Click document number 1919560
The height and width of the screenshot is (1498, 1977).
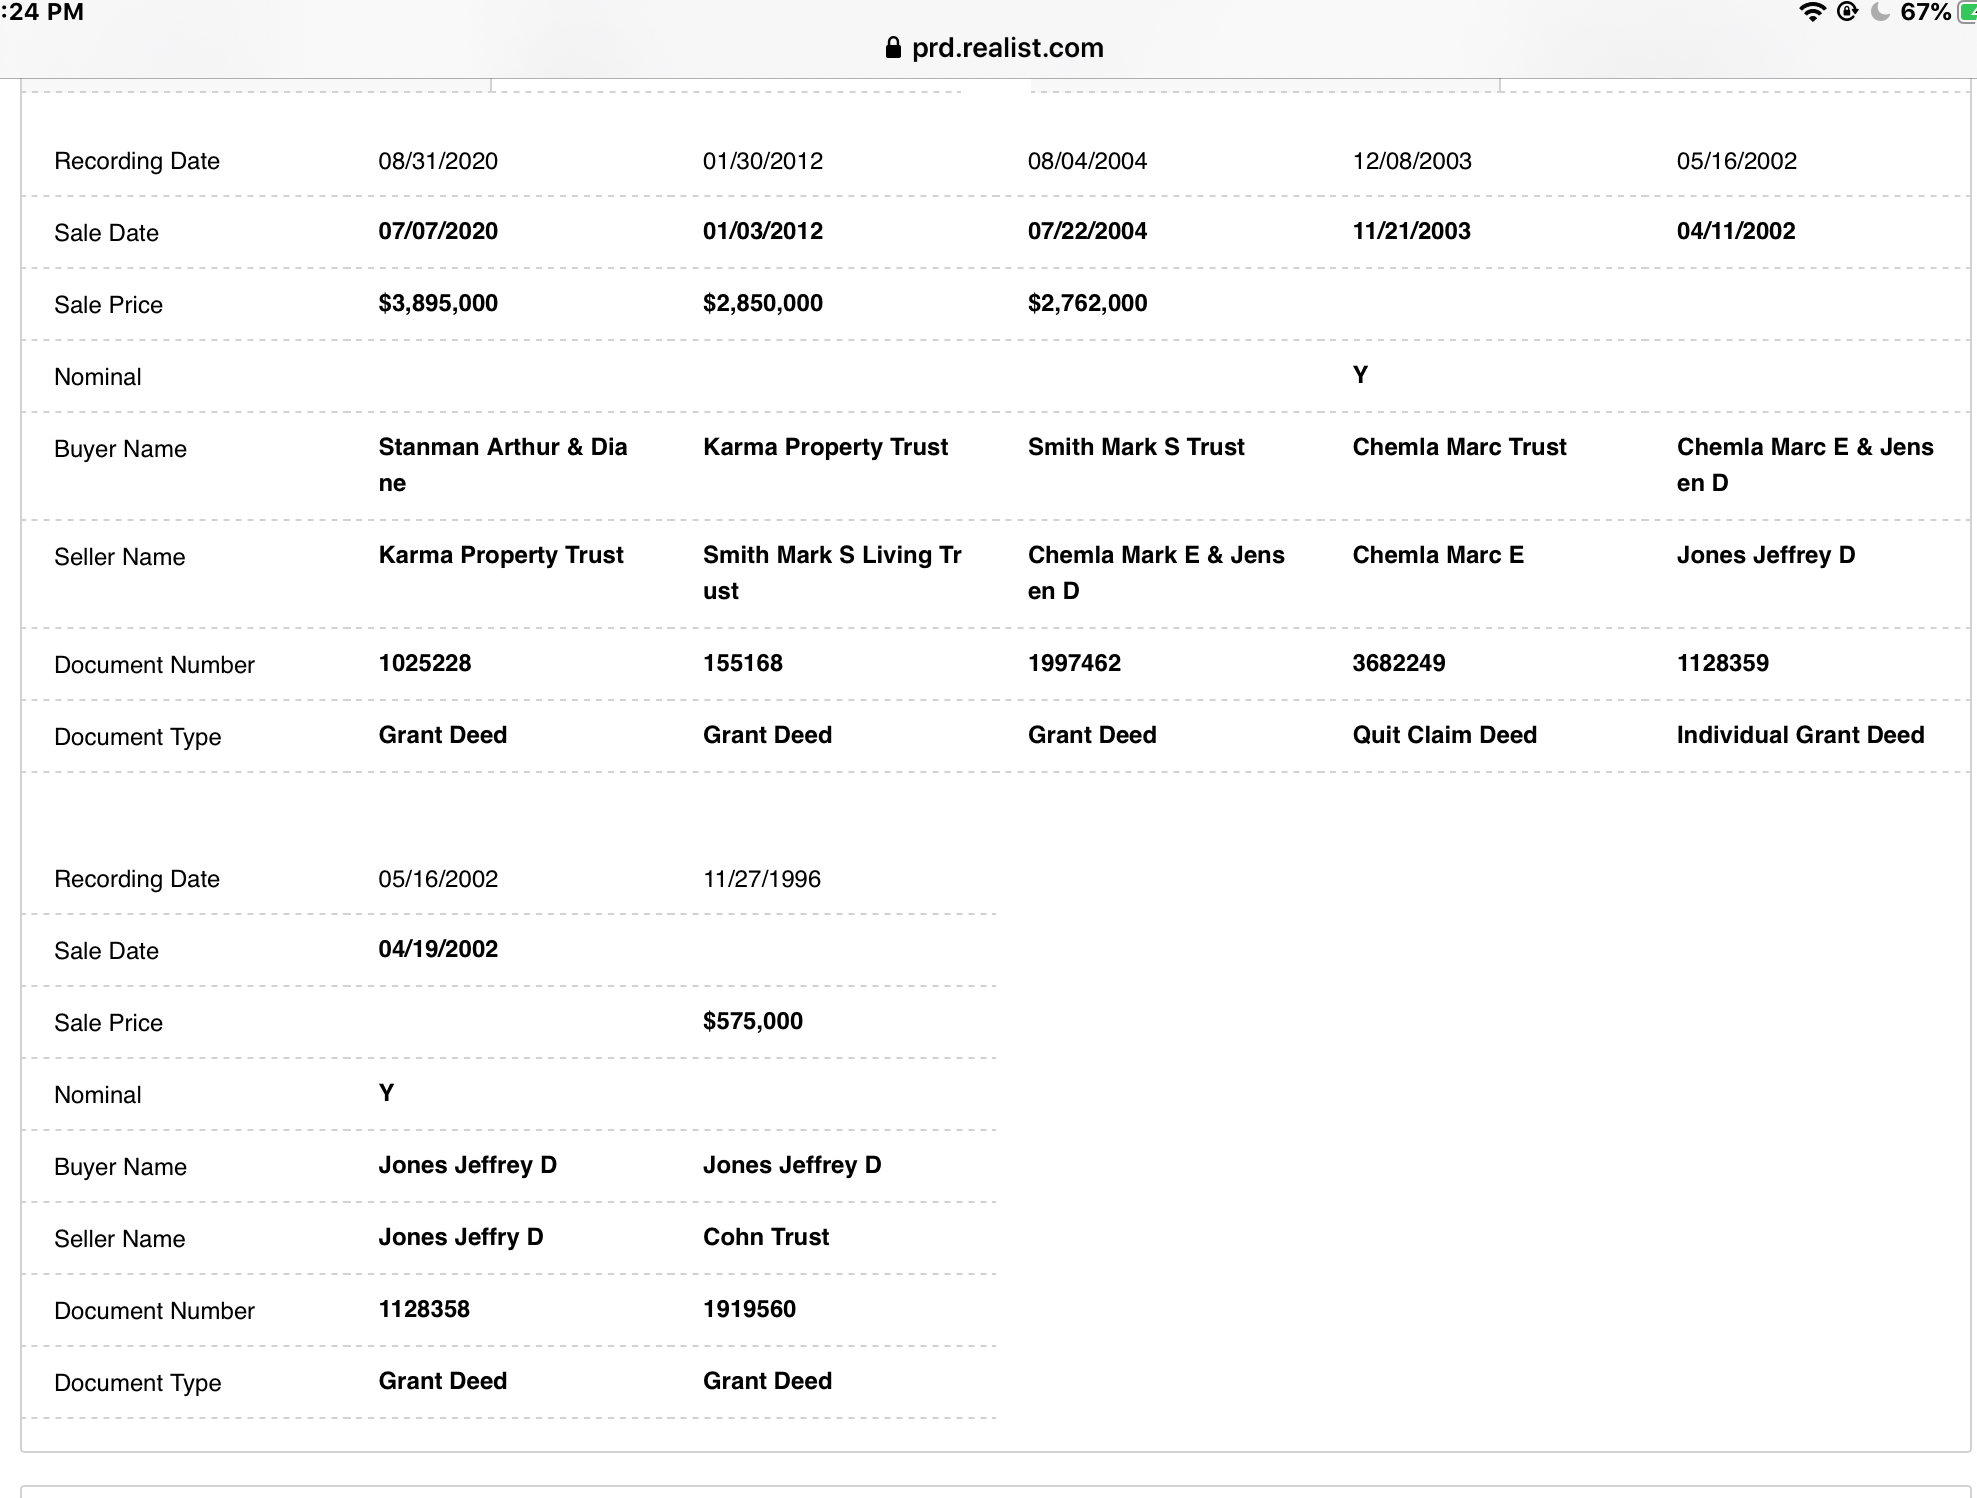point(749,1309)
